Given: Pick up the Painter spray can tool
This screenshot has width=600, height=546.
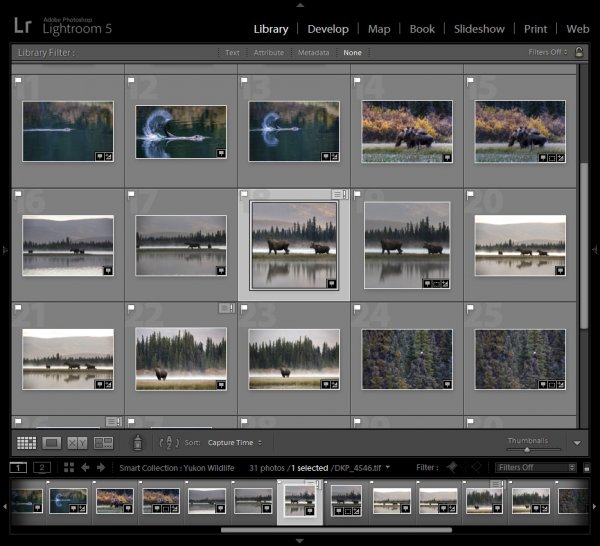Looking at the screenshot, I should [x=138, y=443].
